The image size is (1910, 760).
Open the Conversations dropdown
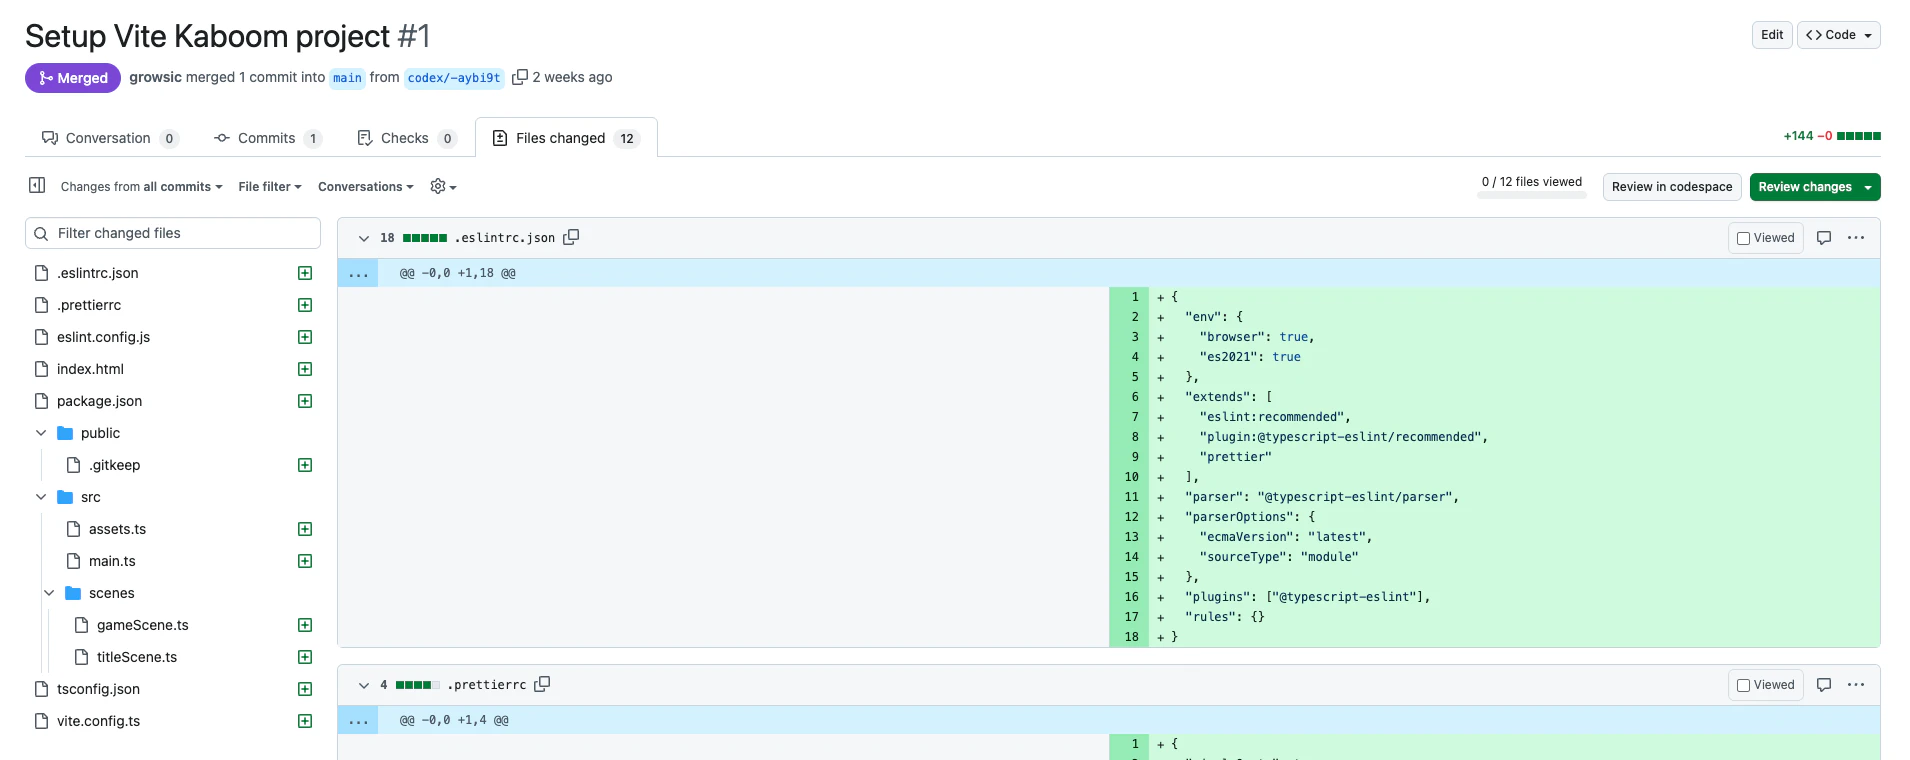[365, 186]
